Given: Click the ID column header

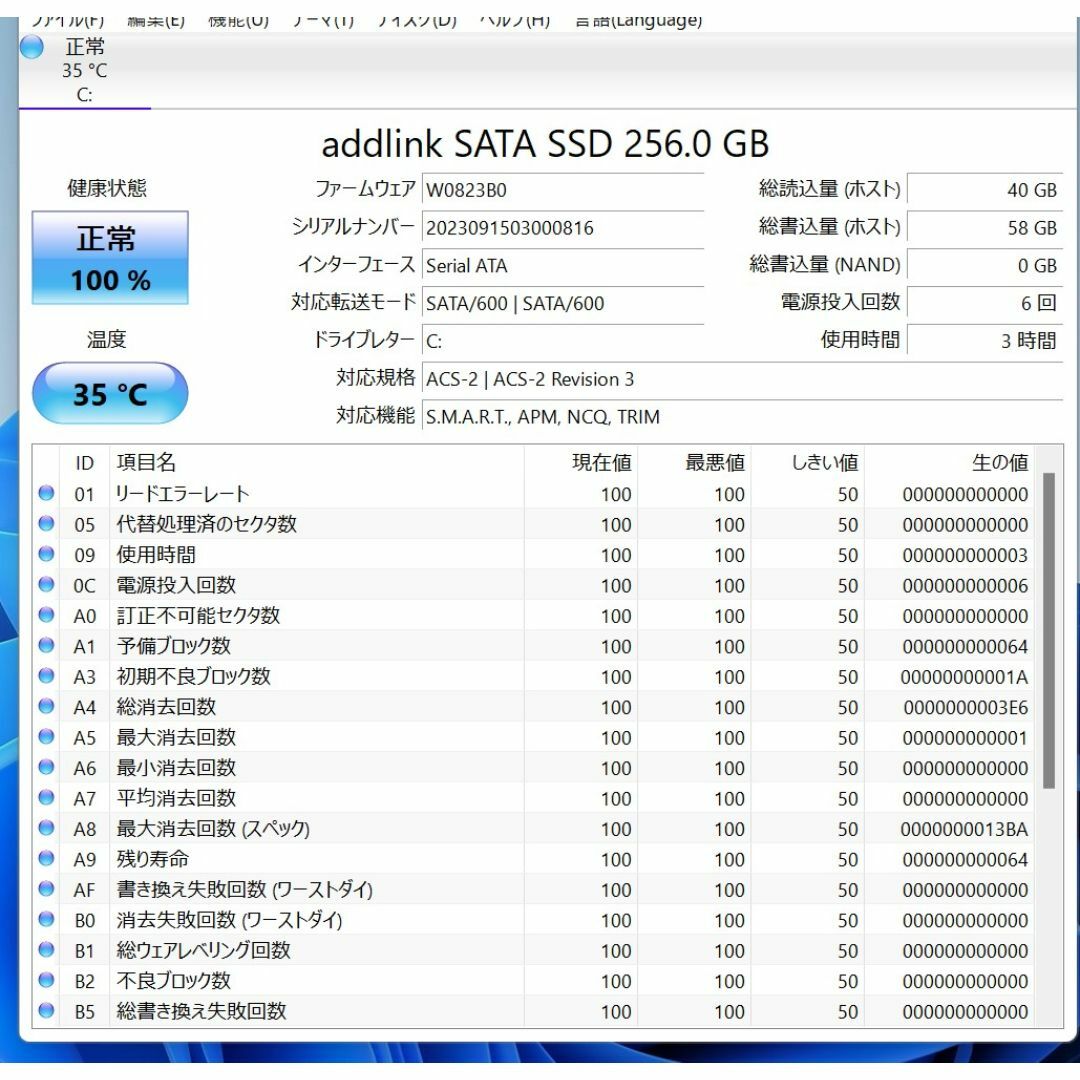Looking at the screenshot, I should 84,463.
